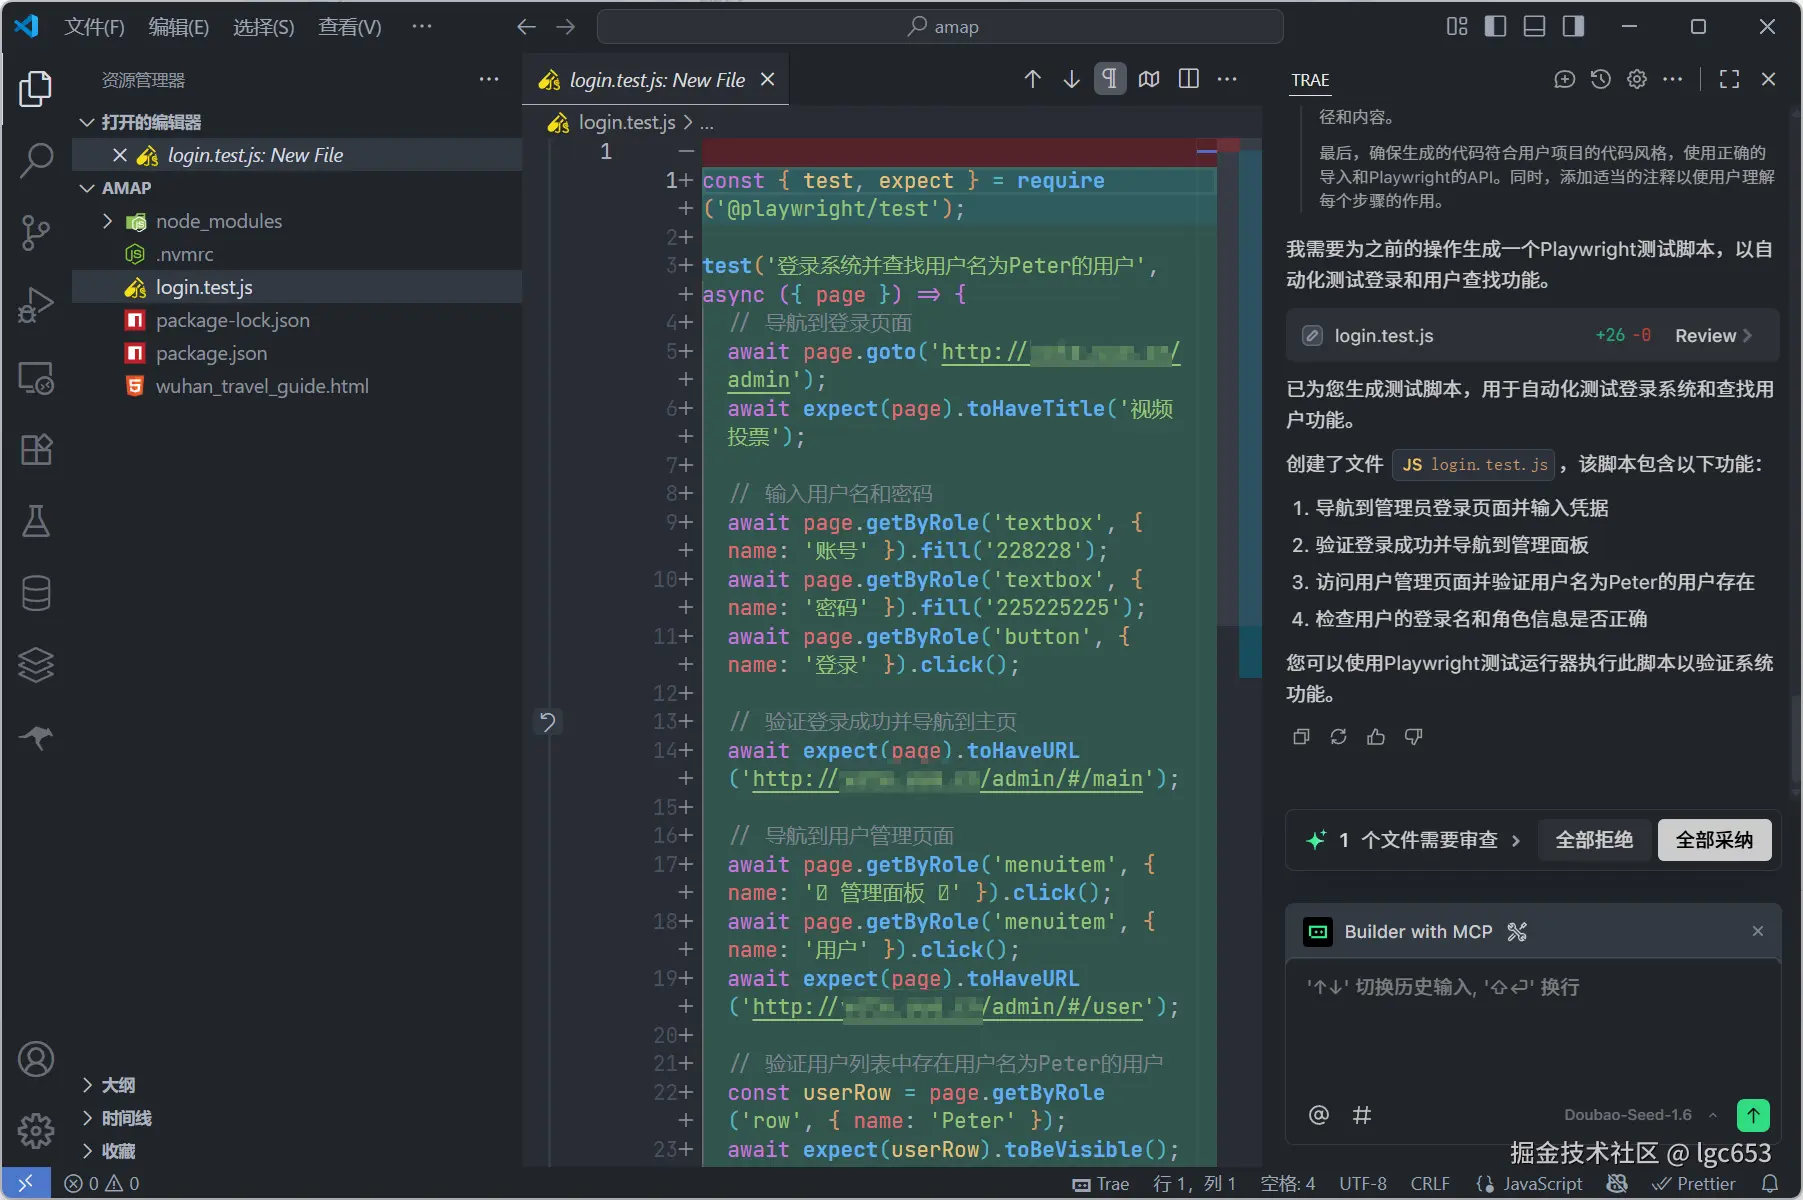
Task: Click thumbs up on the AI response
Action: point(1376,737)
